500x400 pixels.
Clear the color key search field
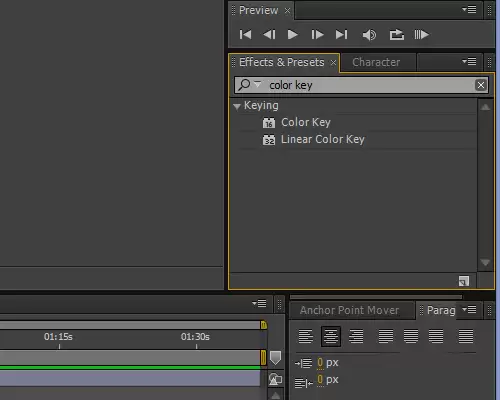(x=481, y=85)
